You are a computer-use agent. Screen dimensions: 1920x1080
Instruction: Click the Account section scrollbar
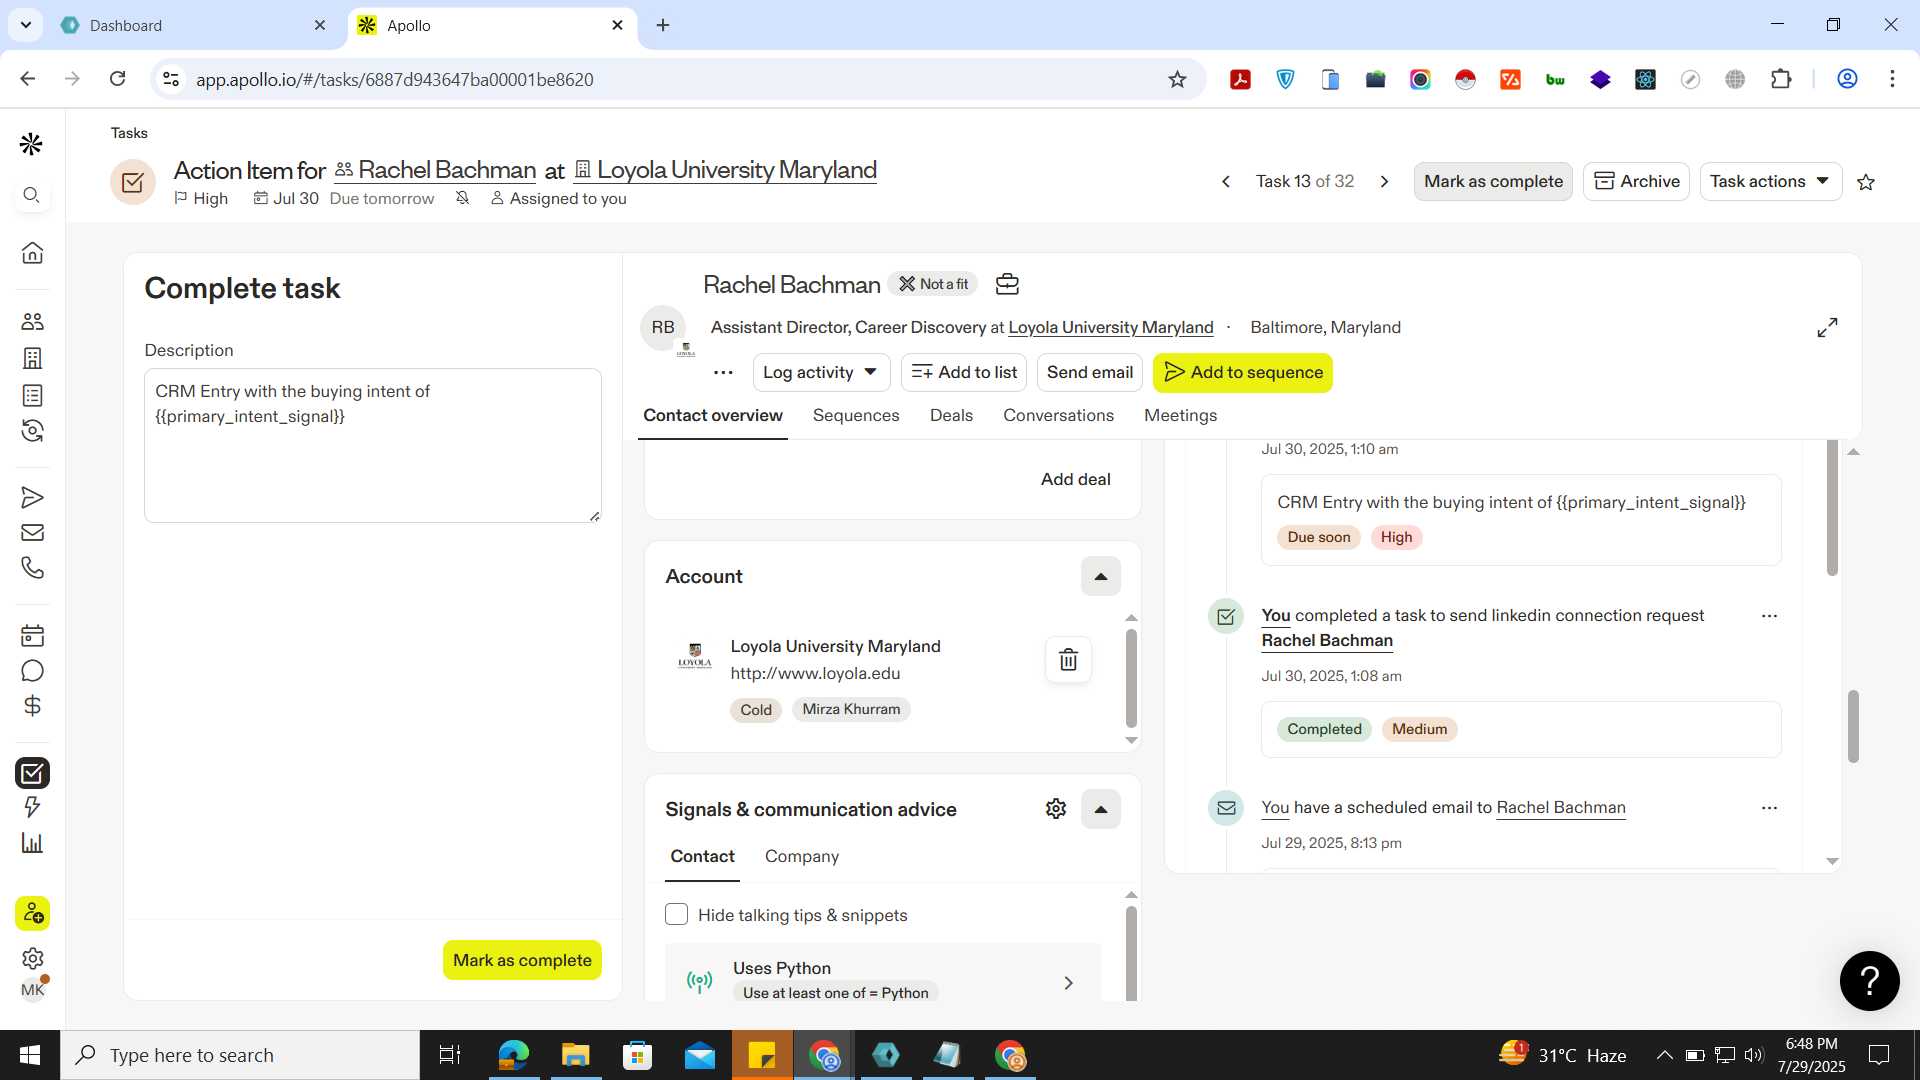coord(1131,678)
